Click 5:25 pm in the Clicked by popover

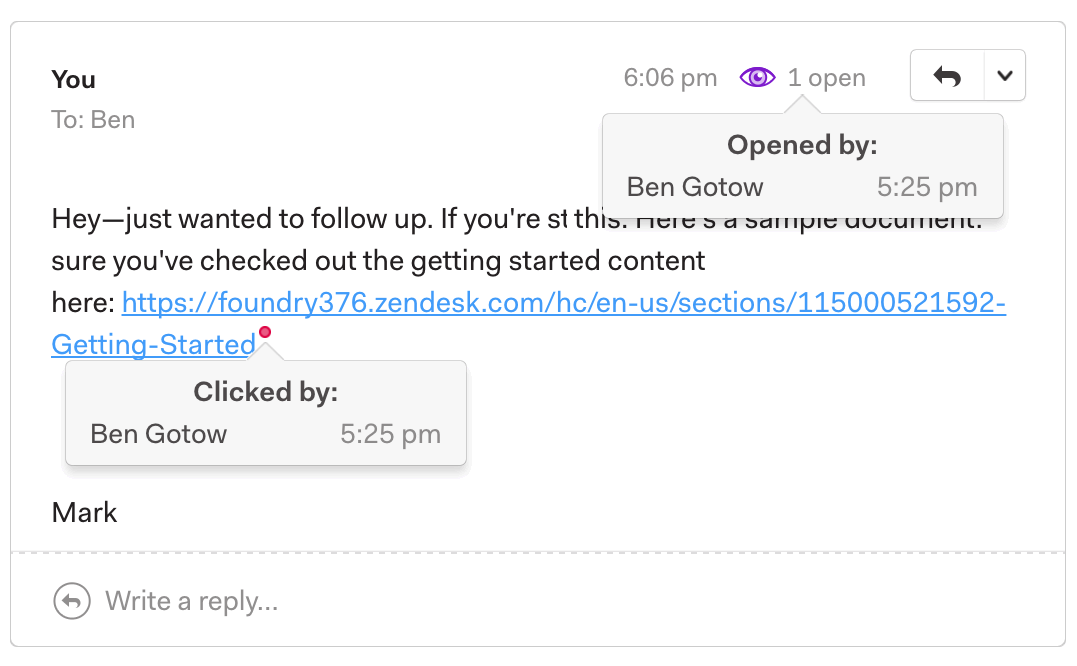[x=390, y=434]
